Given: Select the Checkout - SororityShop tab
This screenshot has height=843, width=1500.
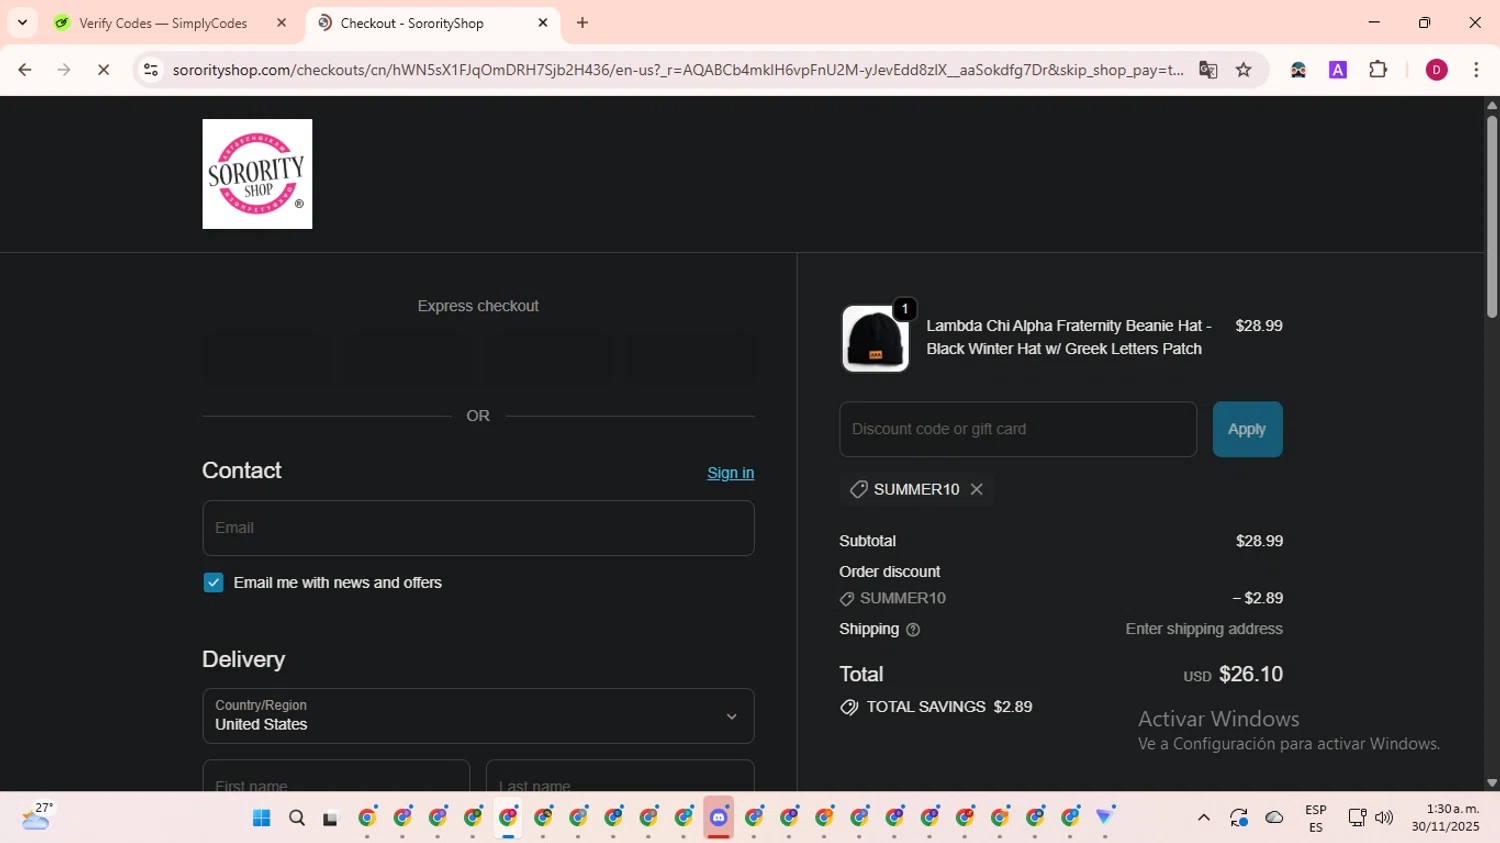Looking at the screenshot, I should tap(412, 23).
